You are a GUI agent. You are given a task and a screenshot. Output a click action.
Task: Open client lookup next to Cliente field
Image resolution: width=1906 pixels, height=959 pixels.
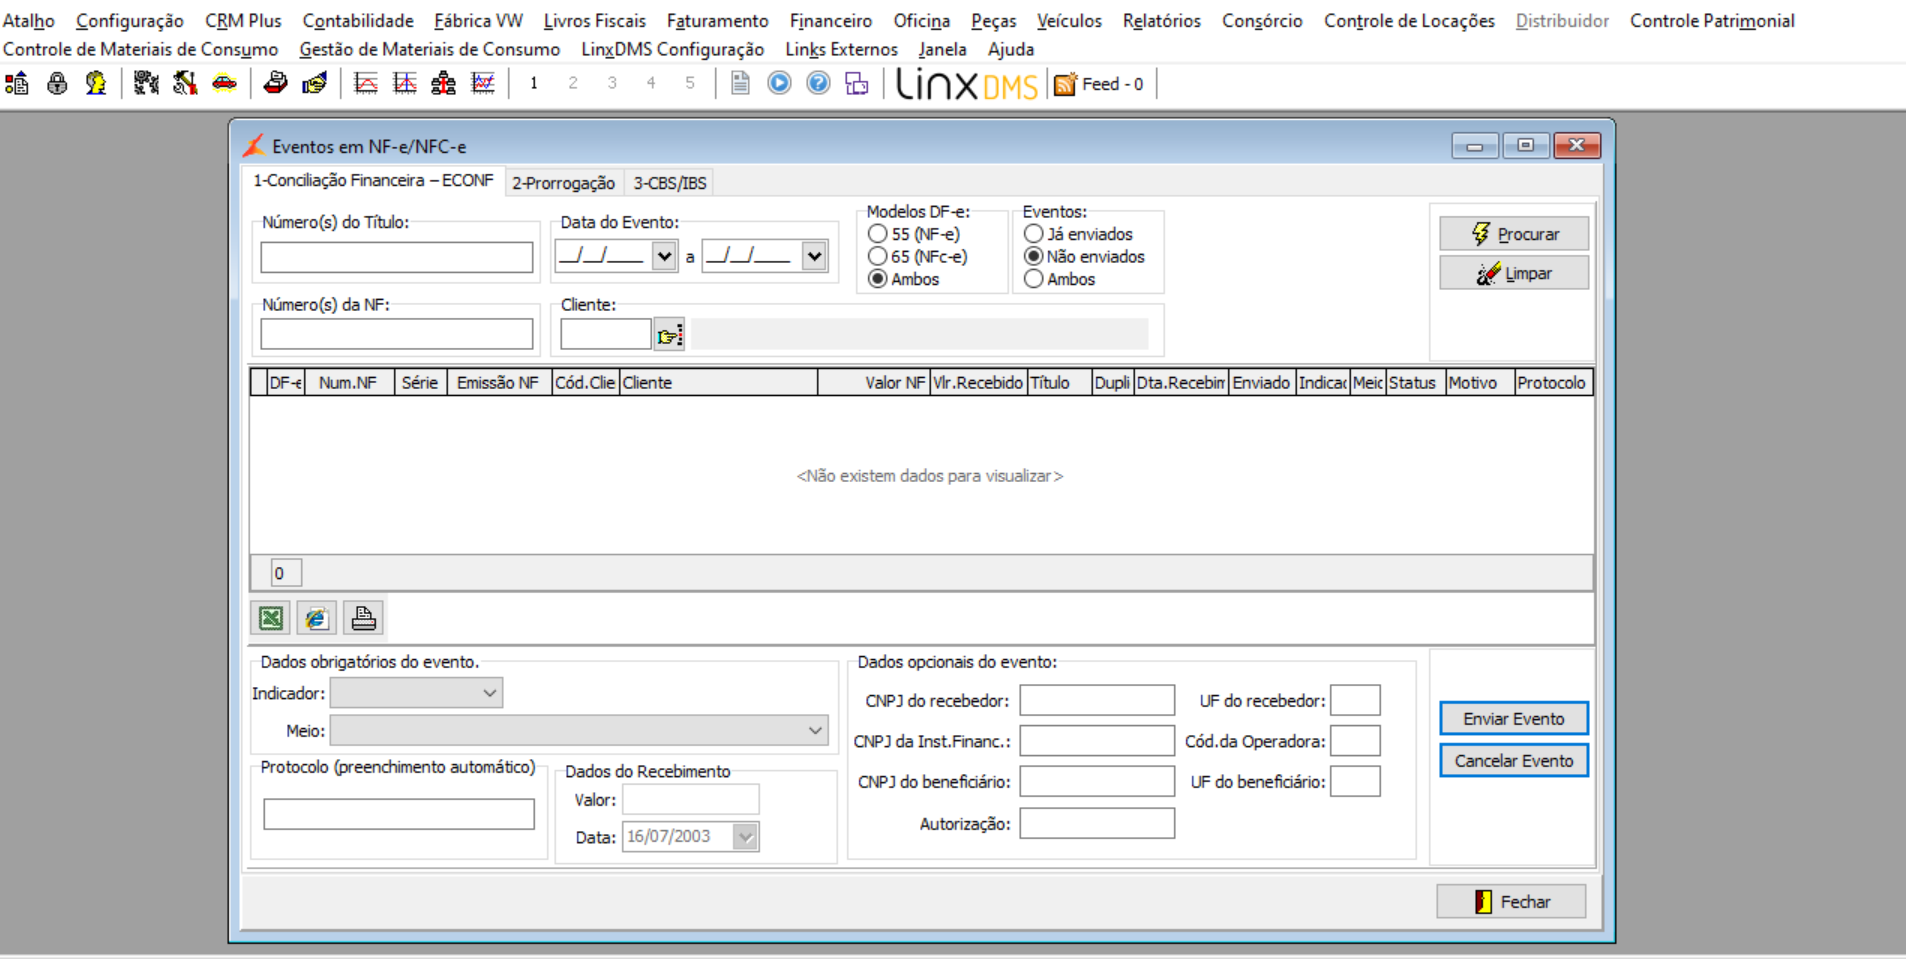(x=669, y=335)
